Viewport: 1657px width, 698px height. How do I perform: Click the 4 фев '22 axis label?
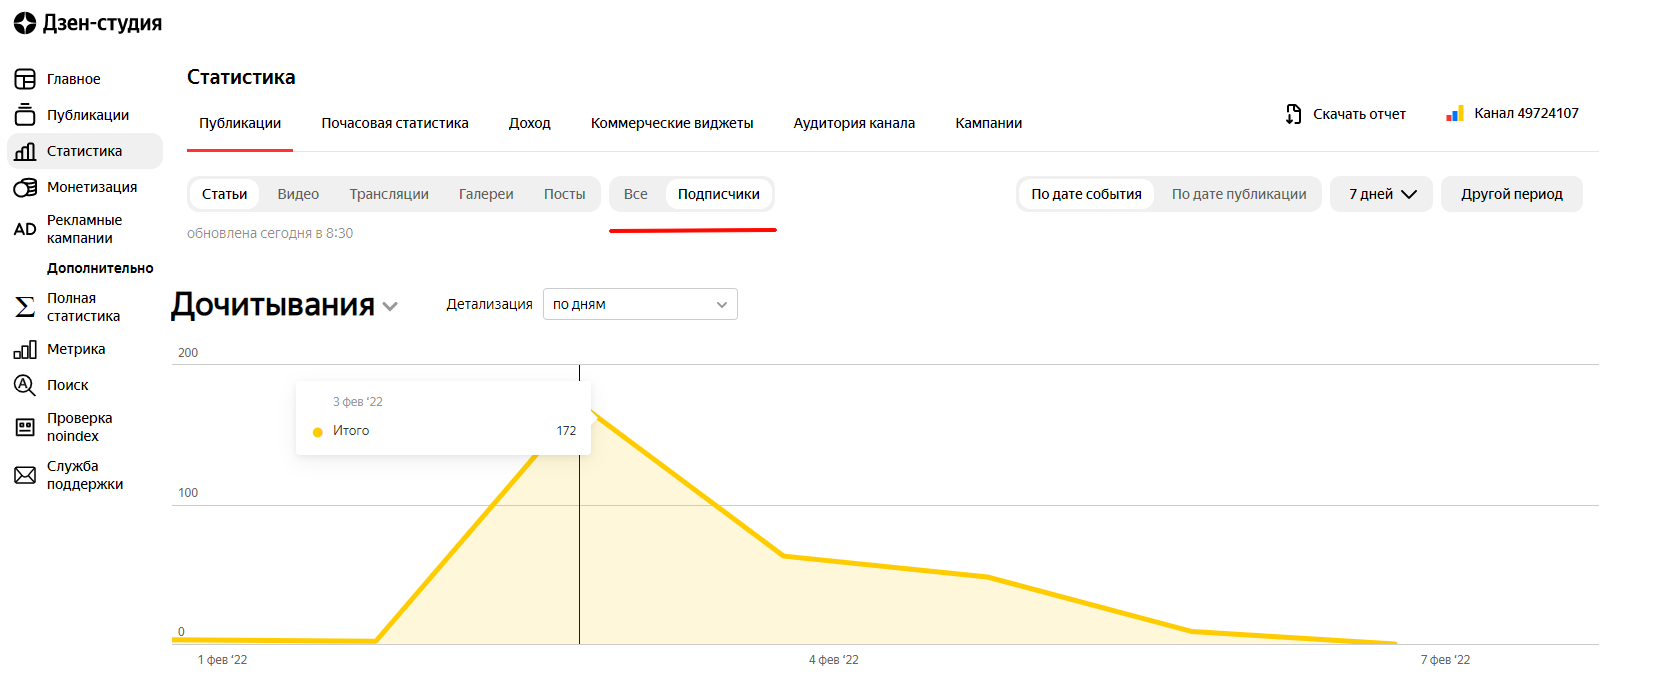(834, 660)
